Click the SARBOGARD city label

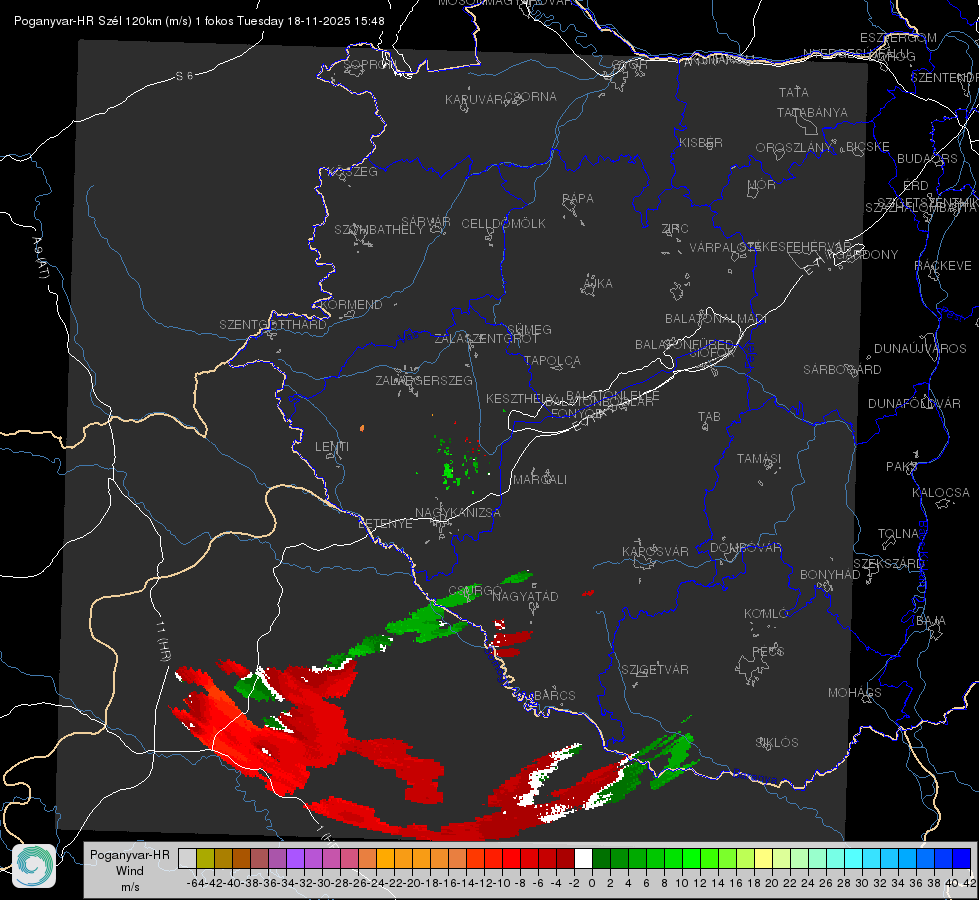tap(842, 370)
